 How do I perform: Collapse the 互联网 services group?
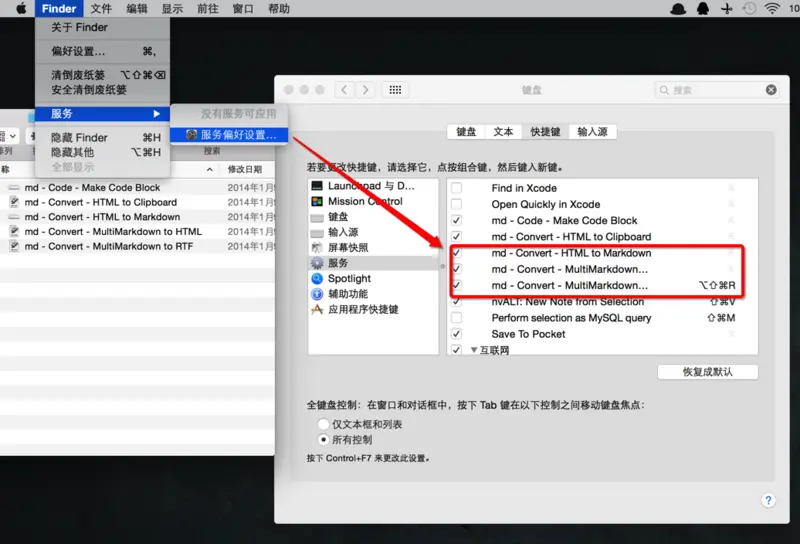(x=474, y=350)
